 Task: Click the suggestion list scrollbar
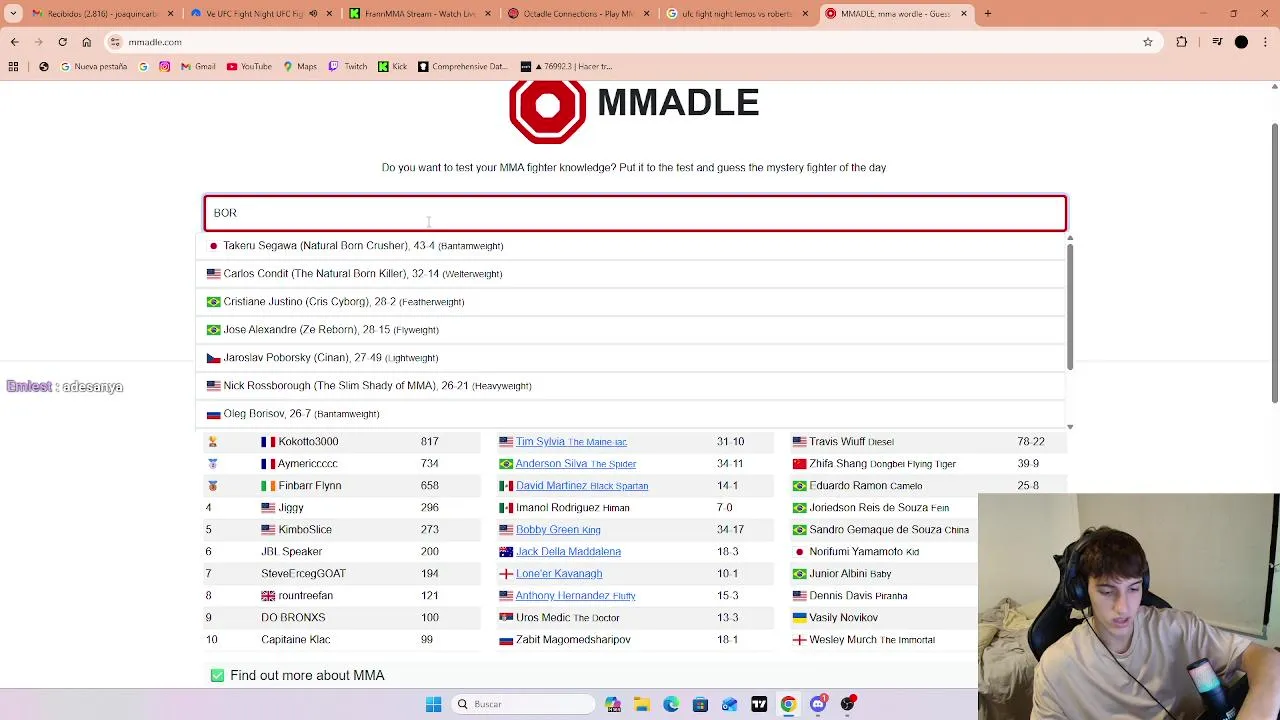(x=1070, y=308)
